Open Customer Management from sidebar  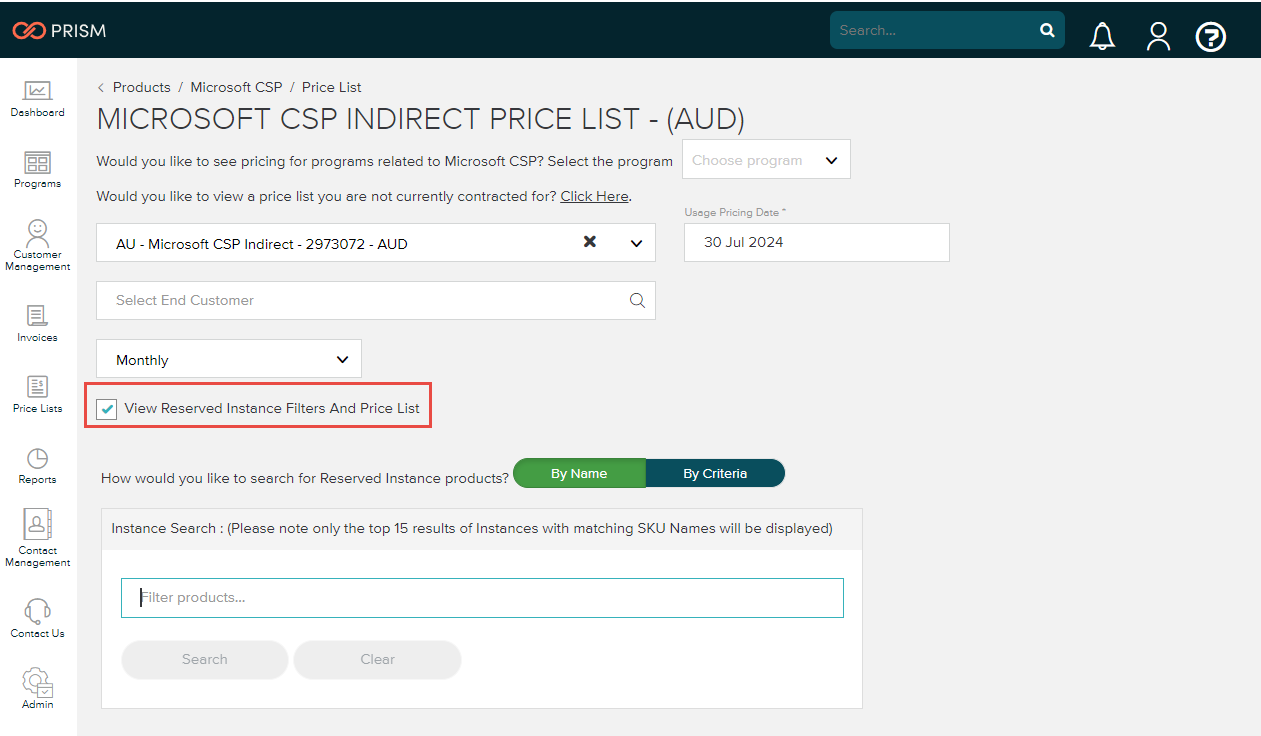tap(37, 245)
